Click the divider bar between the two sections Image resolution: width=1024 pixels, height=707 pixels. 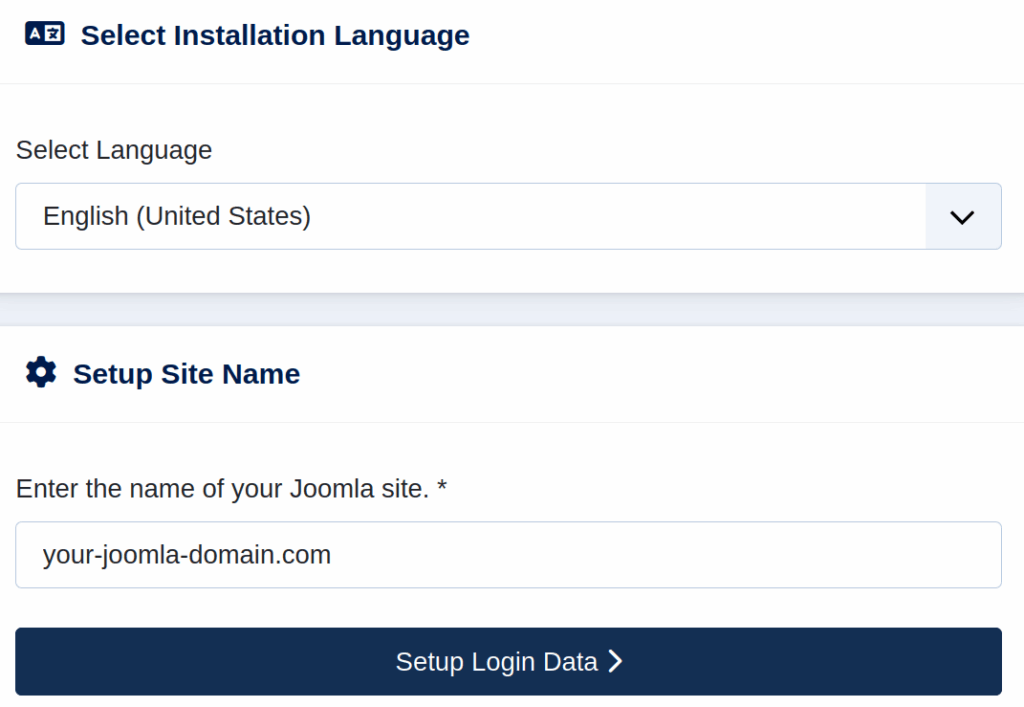coord(512,305)
